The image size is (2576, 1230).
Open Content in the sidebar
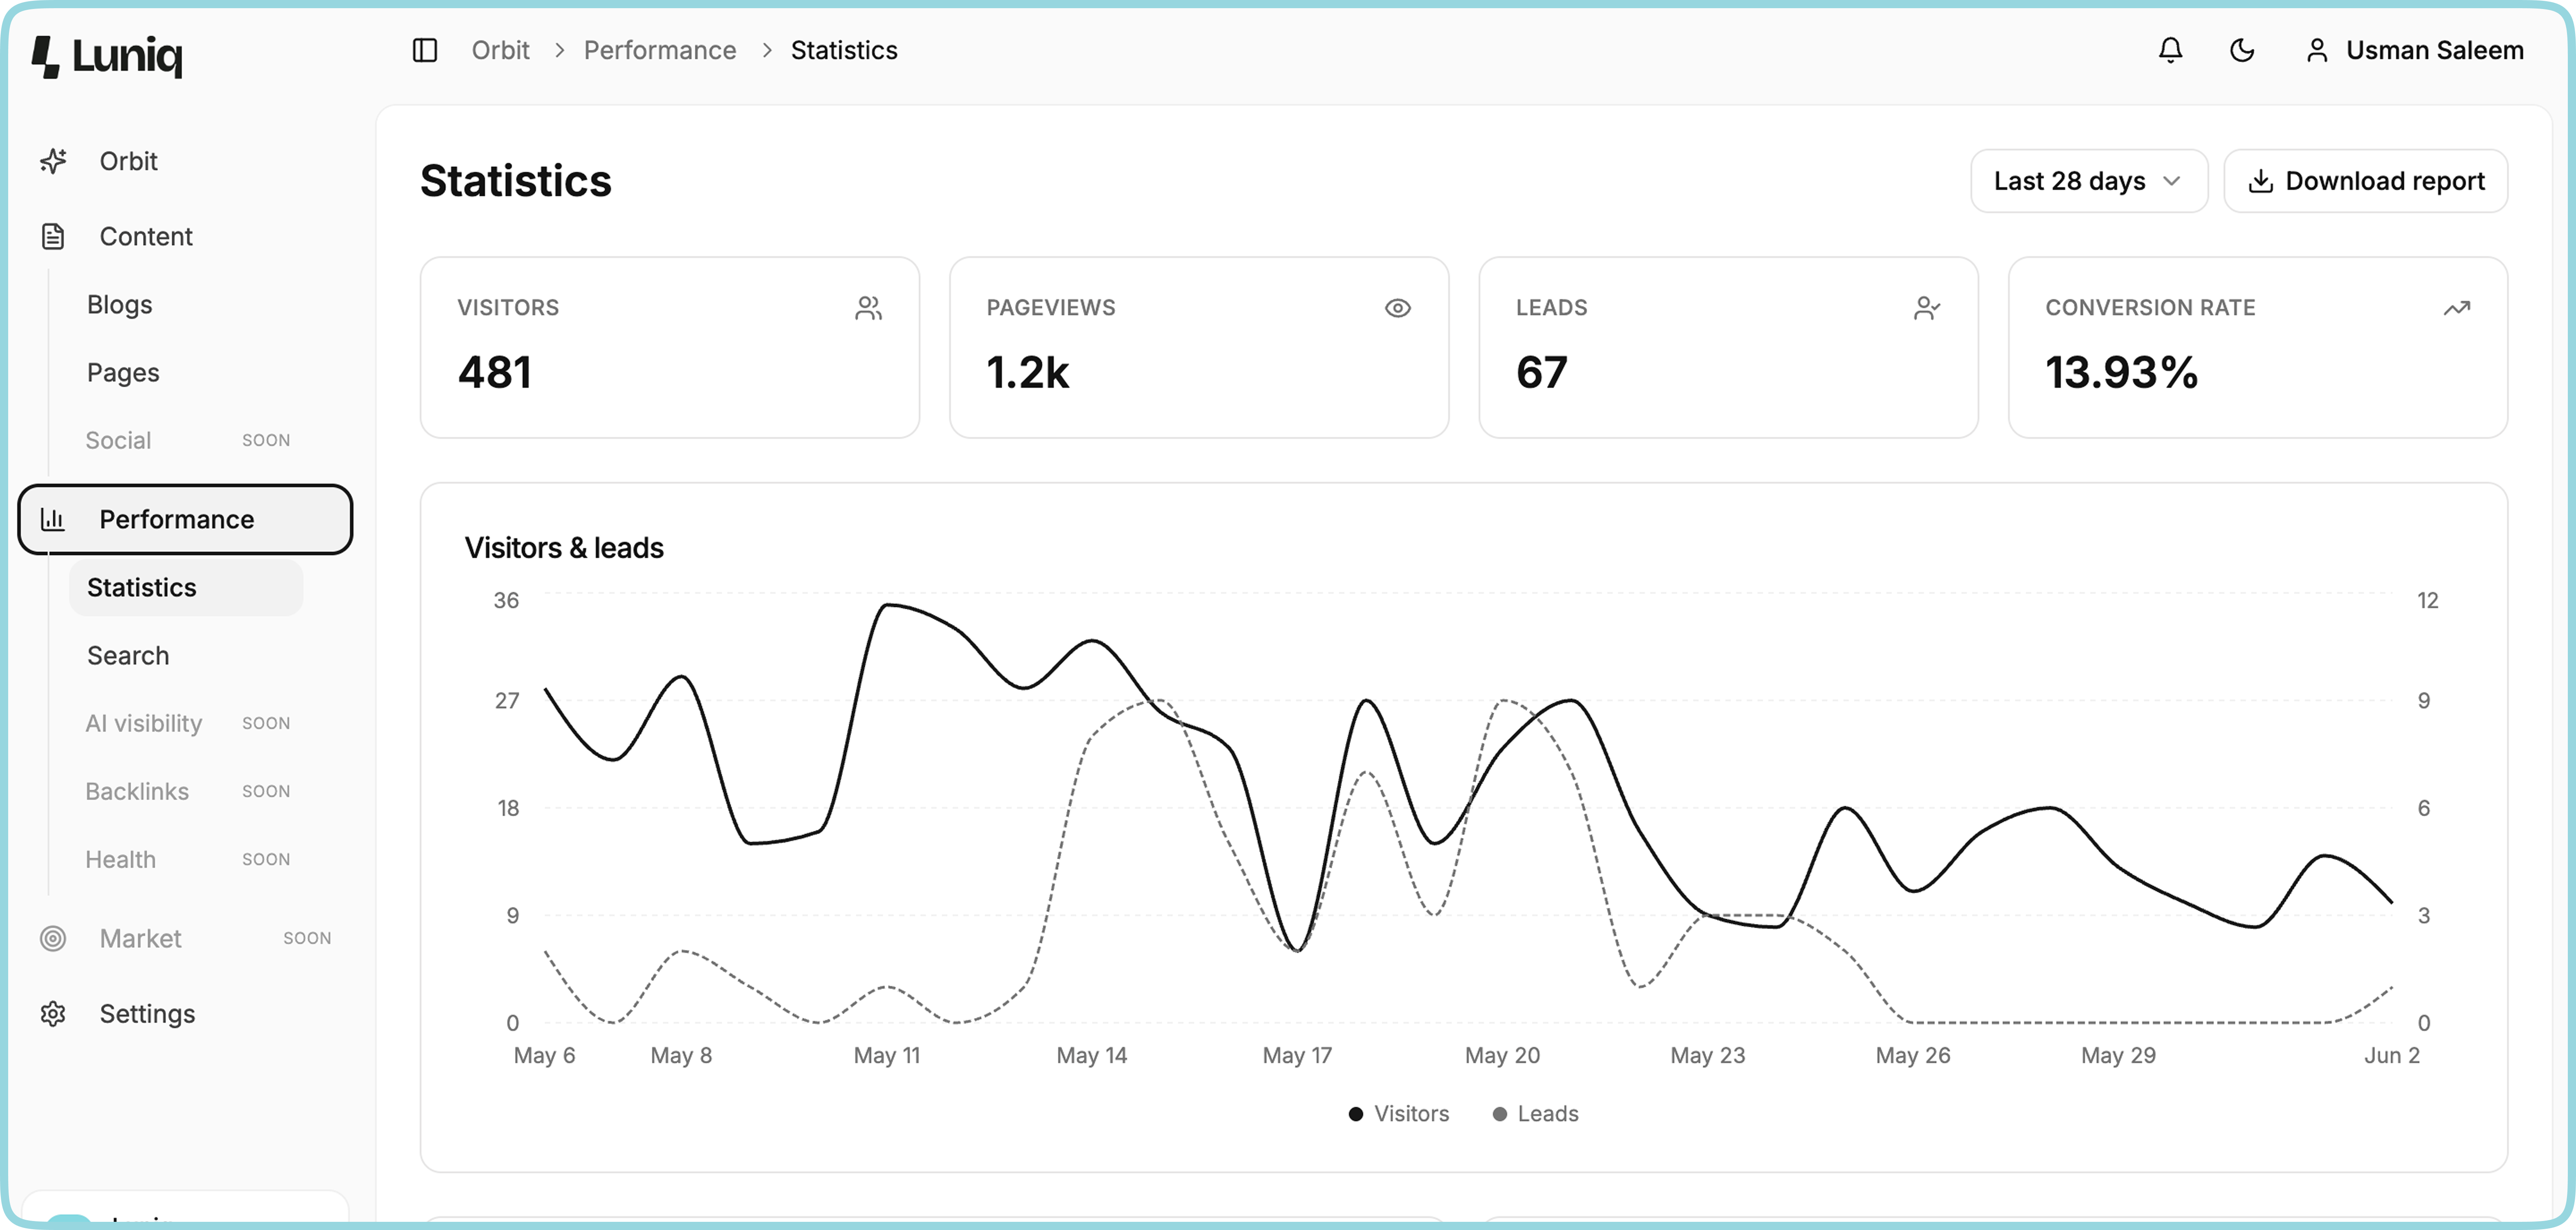click(185, 236)
